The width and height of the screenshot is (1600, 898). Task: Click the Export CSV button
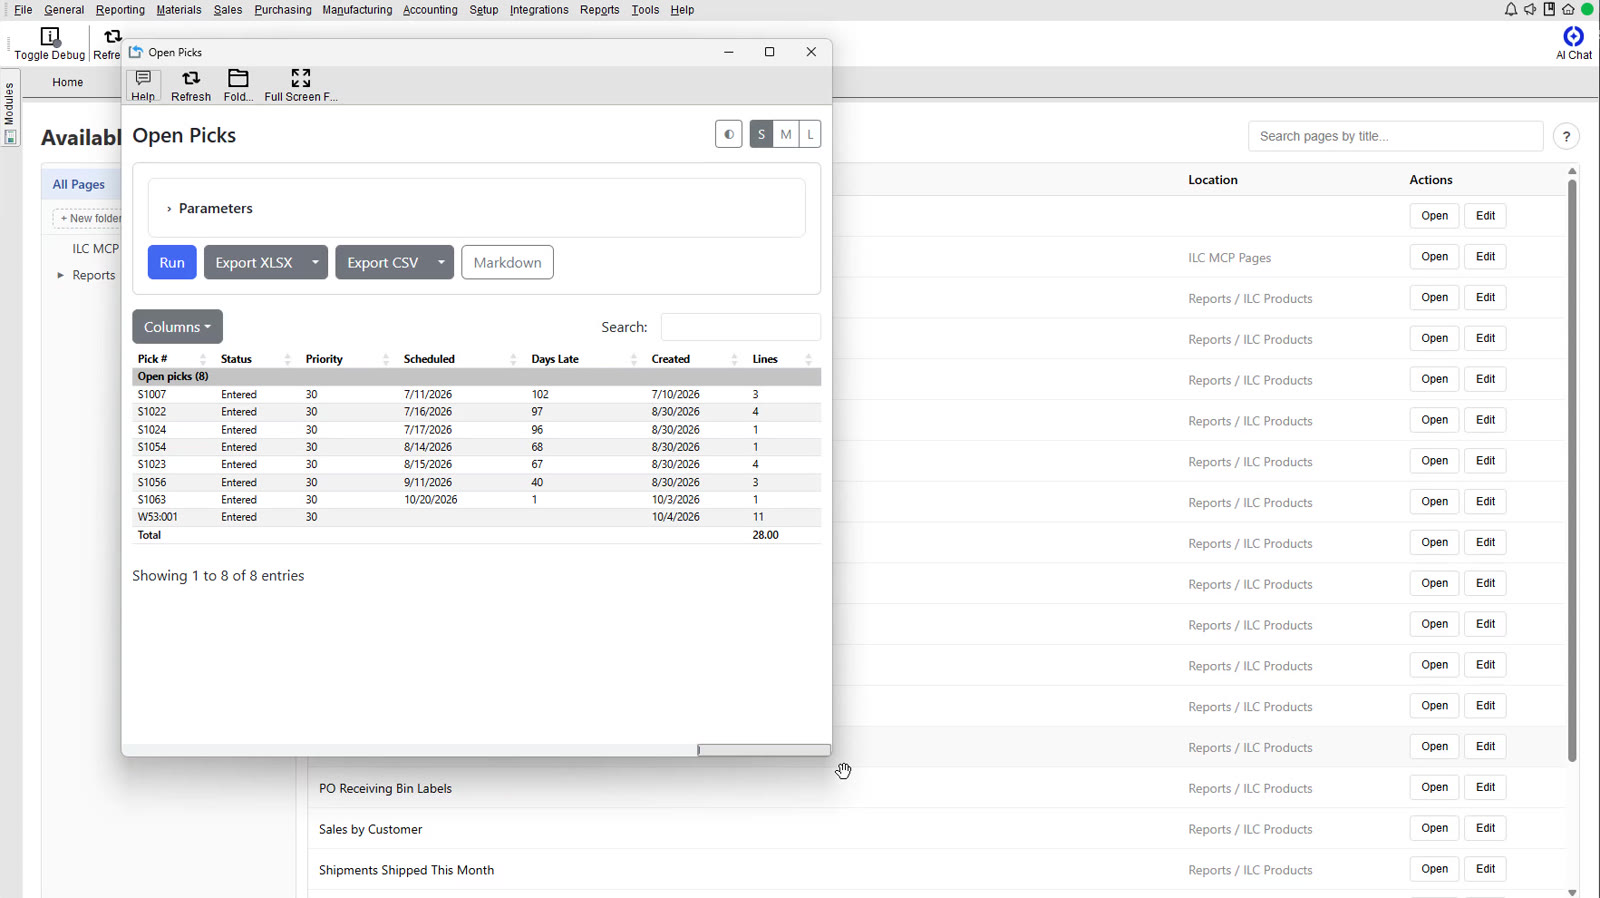point(383,262)
